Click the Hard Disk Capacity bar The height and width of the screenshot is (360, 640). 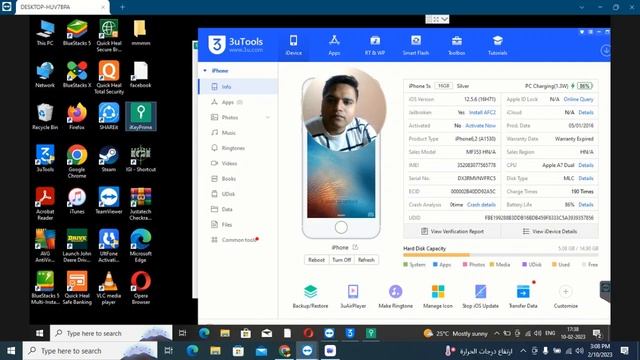(501, 255)
